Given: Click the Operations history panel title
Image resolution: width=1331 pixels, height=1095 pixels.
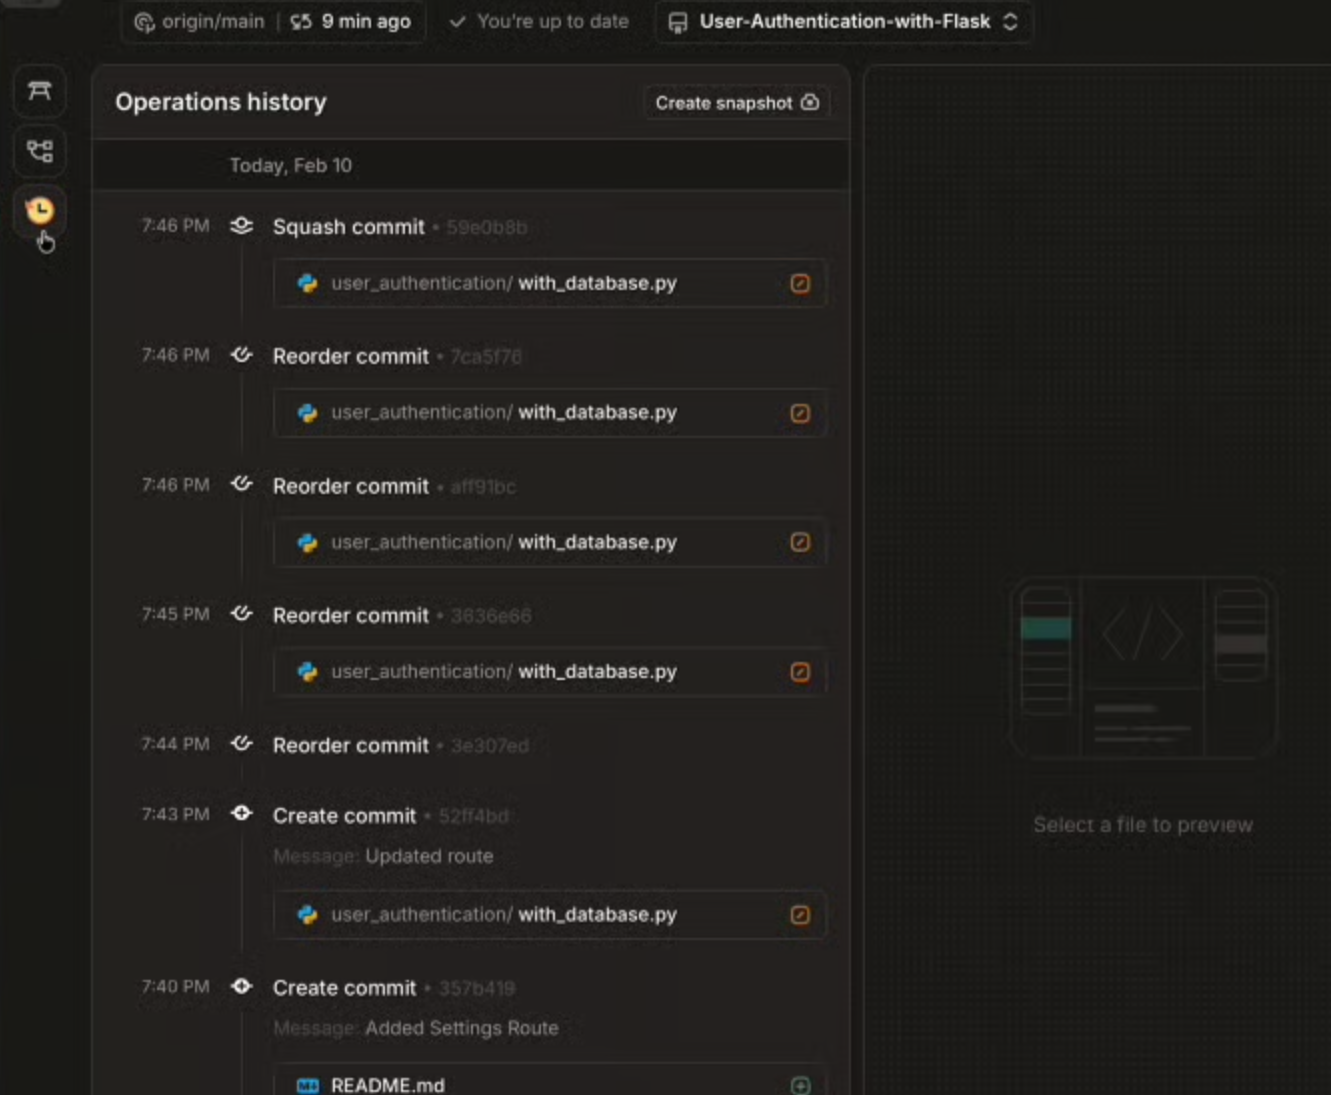Looking at the screenshot, I should pyautogui.click(x=220, y=102).
